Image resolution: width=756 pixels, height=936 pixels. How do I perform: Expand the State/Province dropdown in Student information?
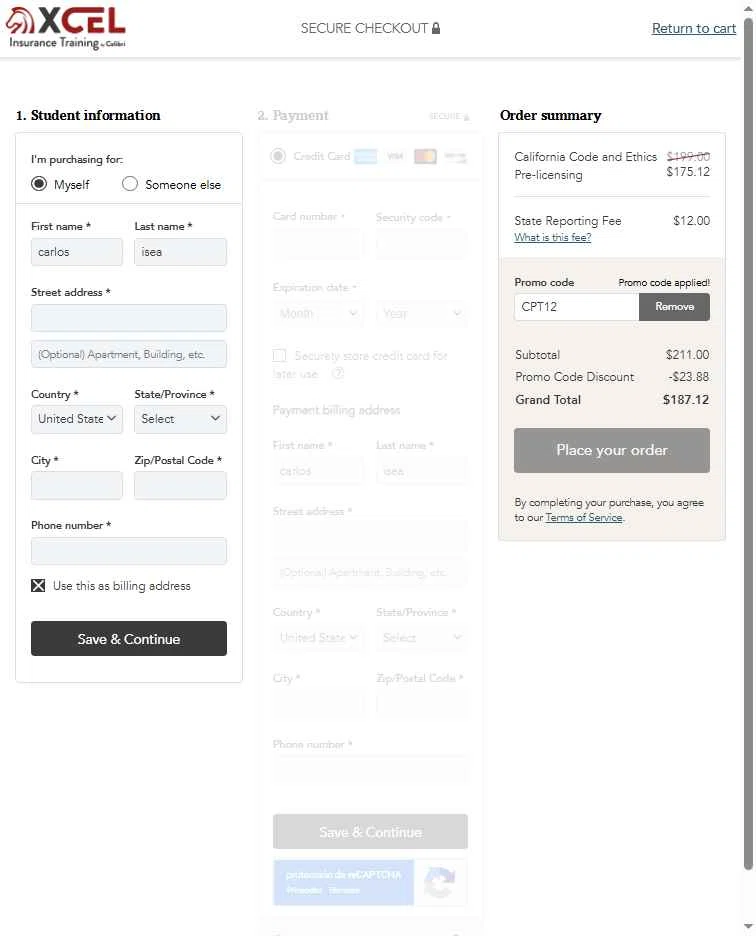180,419
